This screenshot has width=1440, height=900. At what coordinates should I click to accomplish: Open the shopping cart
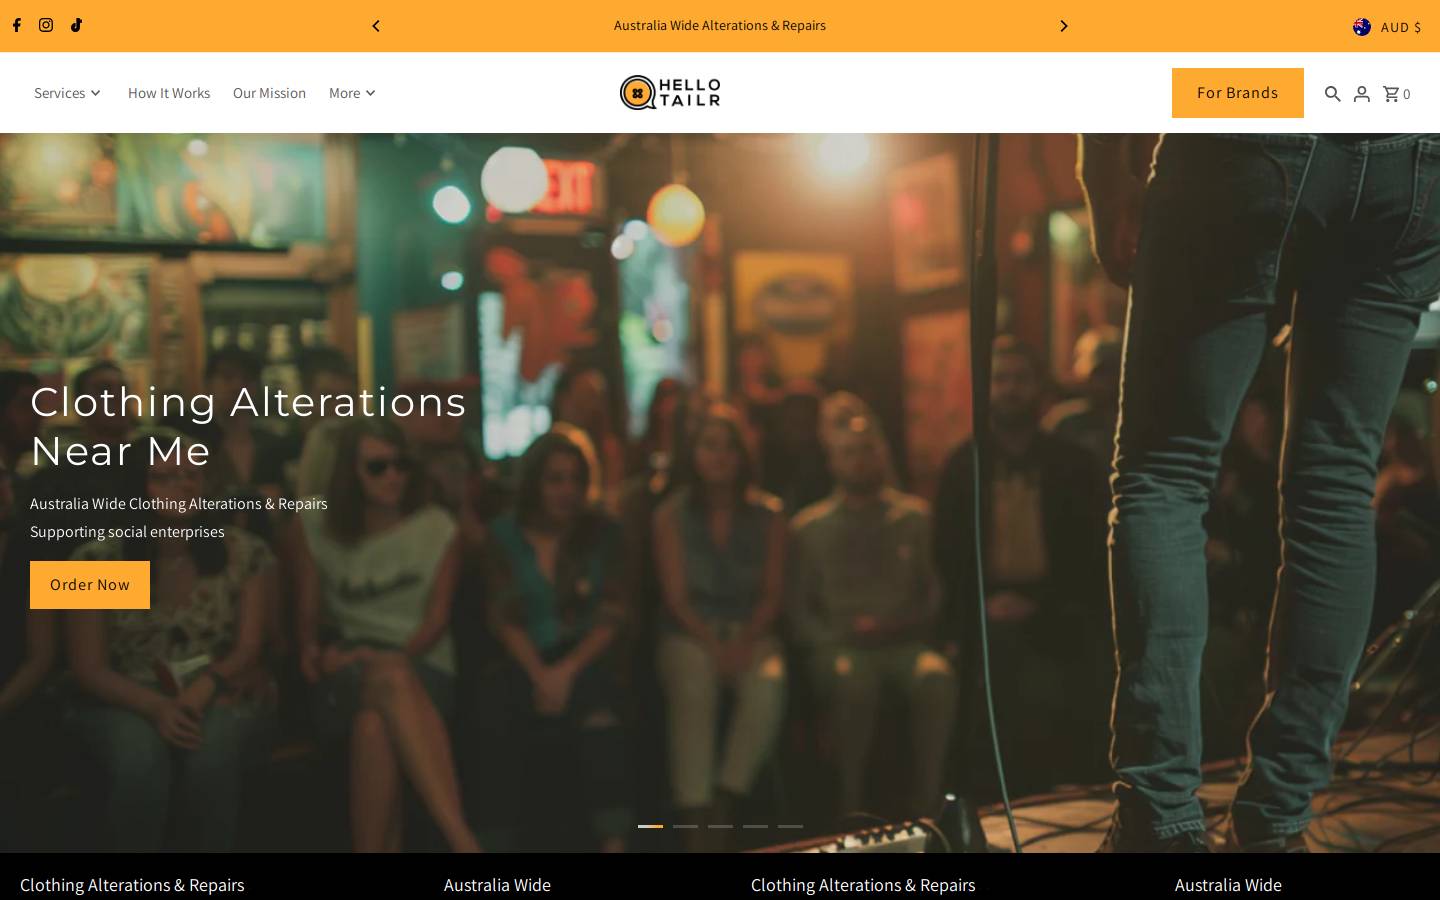click(1396, 94)
